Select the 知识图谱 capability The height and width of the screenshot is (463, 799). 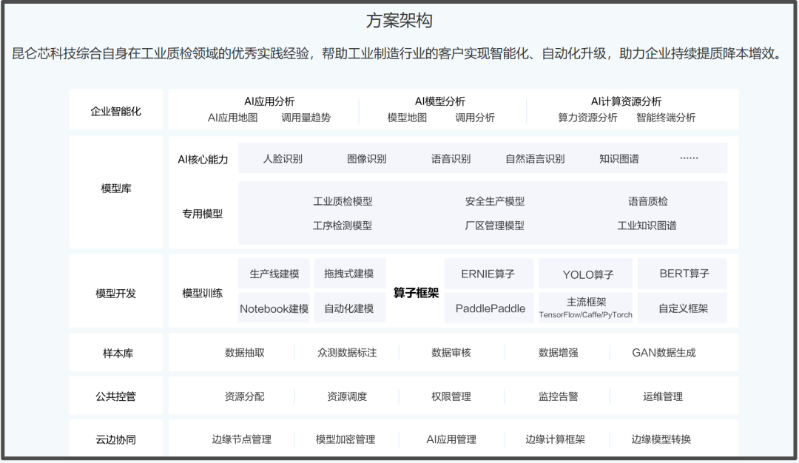pyautogui.click(x=619, y=159)
